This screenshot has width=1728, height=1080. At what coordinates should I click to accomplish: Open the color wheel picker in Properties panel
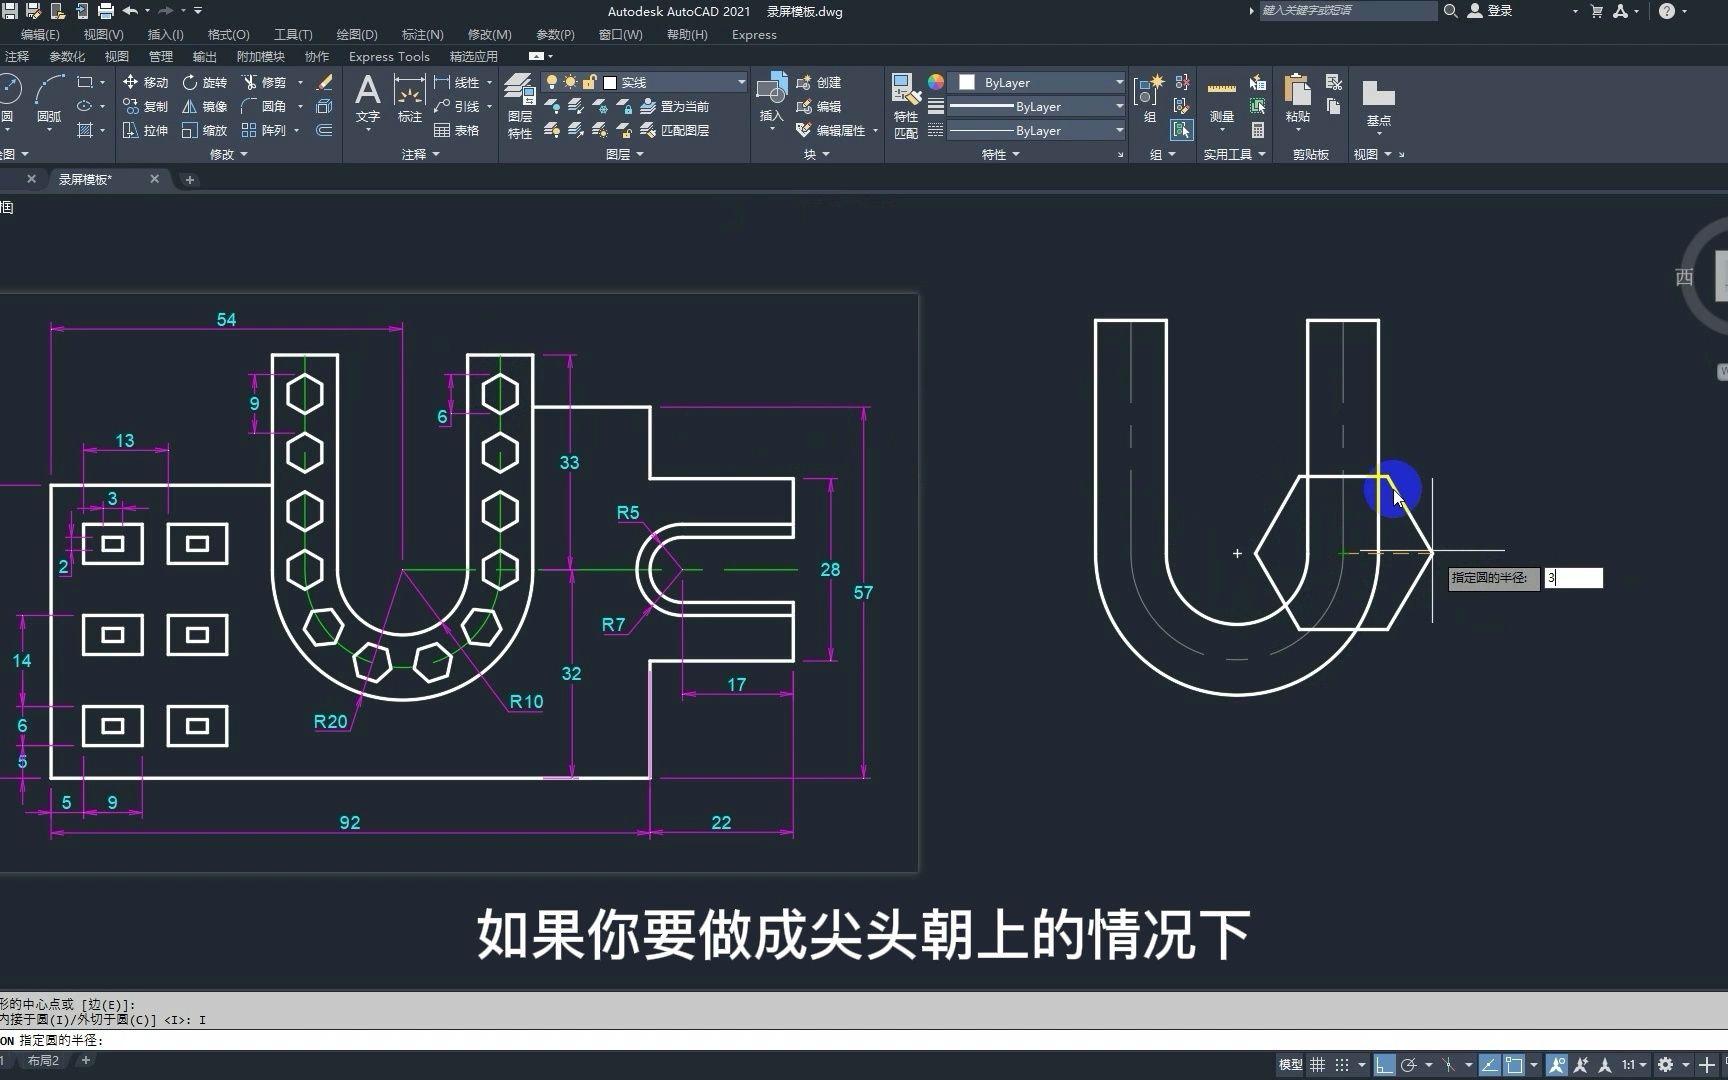(936, 82)
